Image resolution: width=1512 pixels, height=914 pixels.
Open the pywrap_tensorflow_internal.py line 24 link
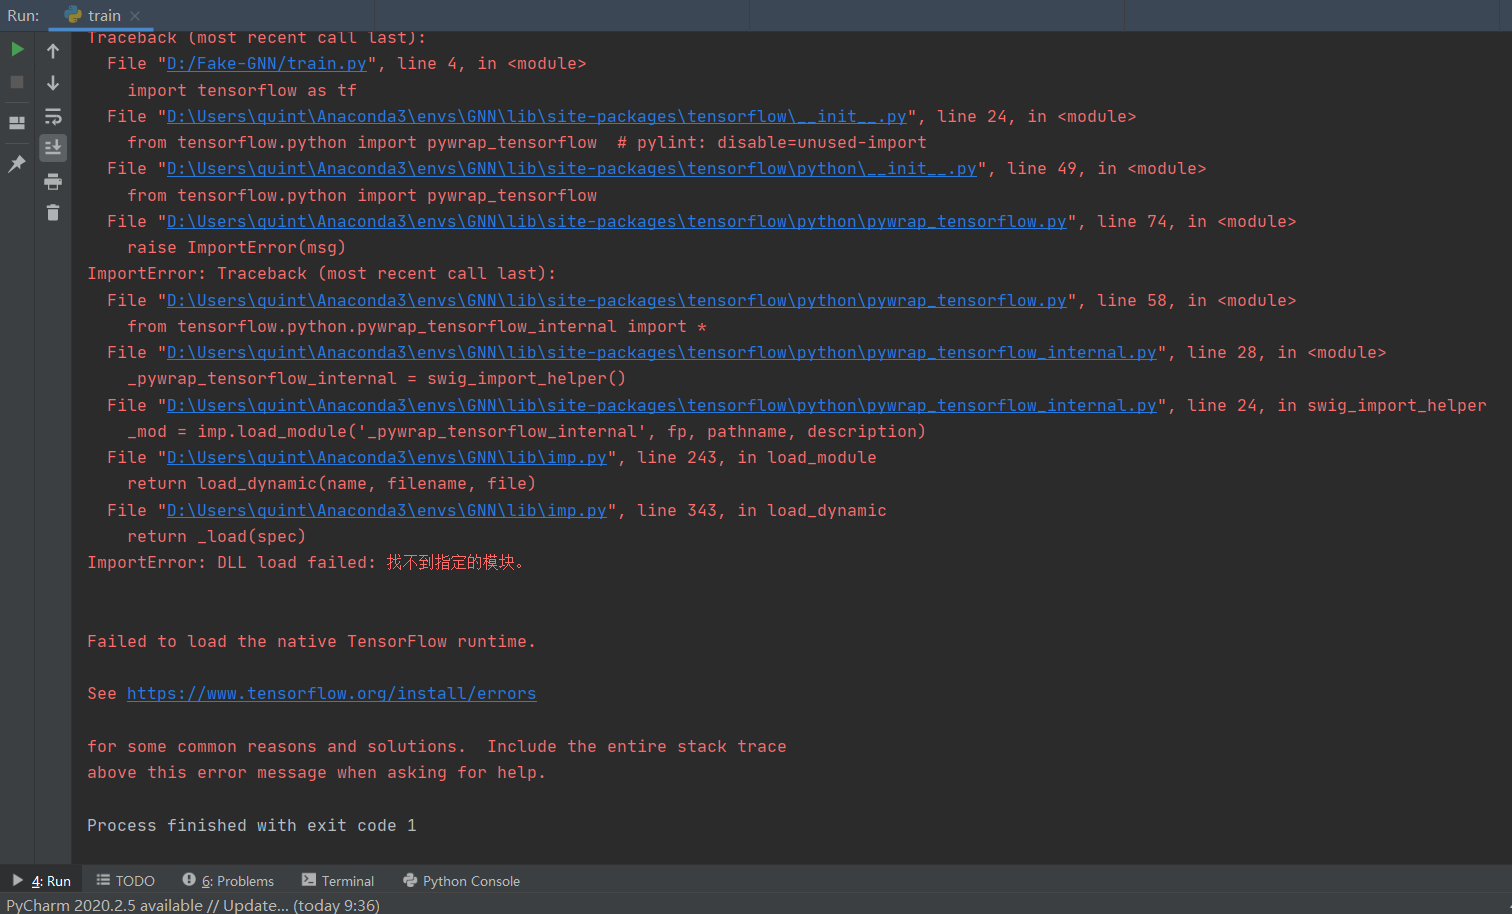pyautogui.click(x=662, y=405)
